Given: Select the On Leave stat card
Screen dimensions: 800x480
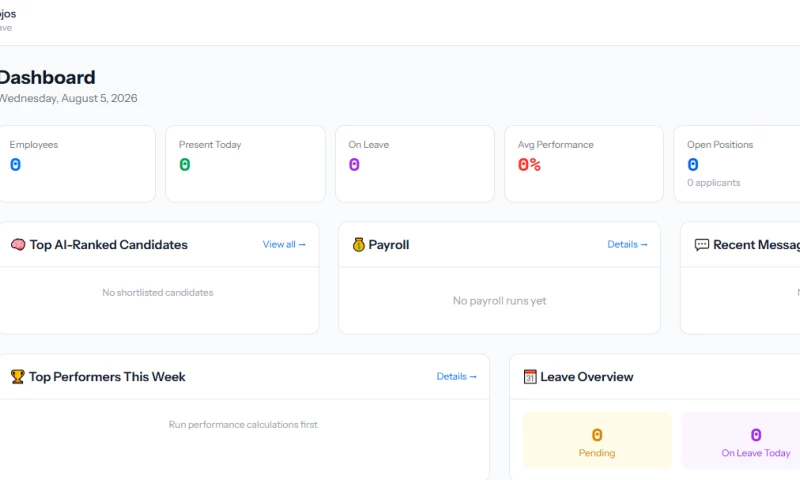Looking at the screenshot, I should coord(415,164).
